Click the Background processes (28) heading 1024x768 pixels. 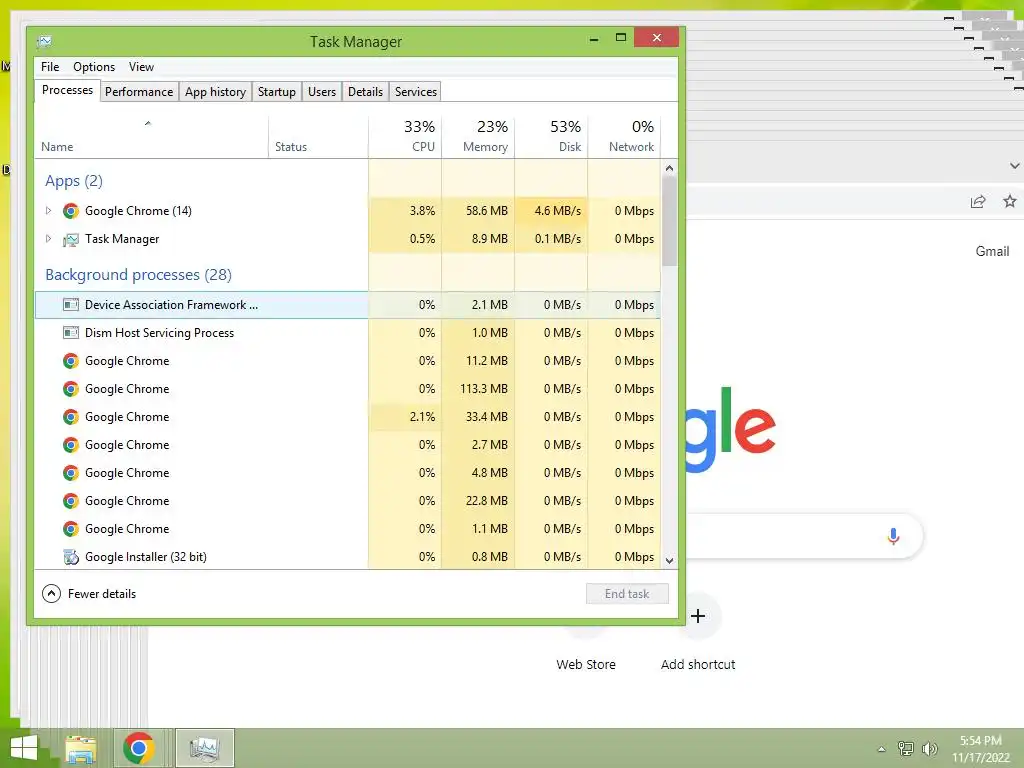click(x=138, y=275)
